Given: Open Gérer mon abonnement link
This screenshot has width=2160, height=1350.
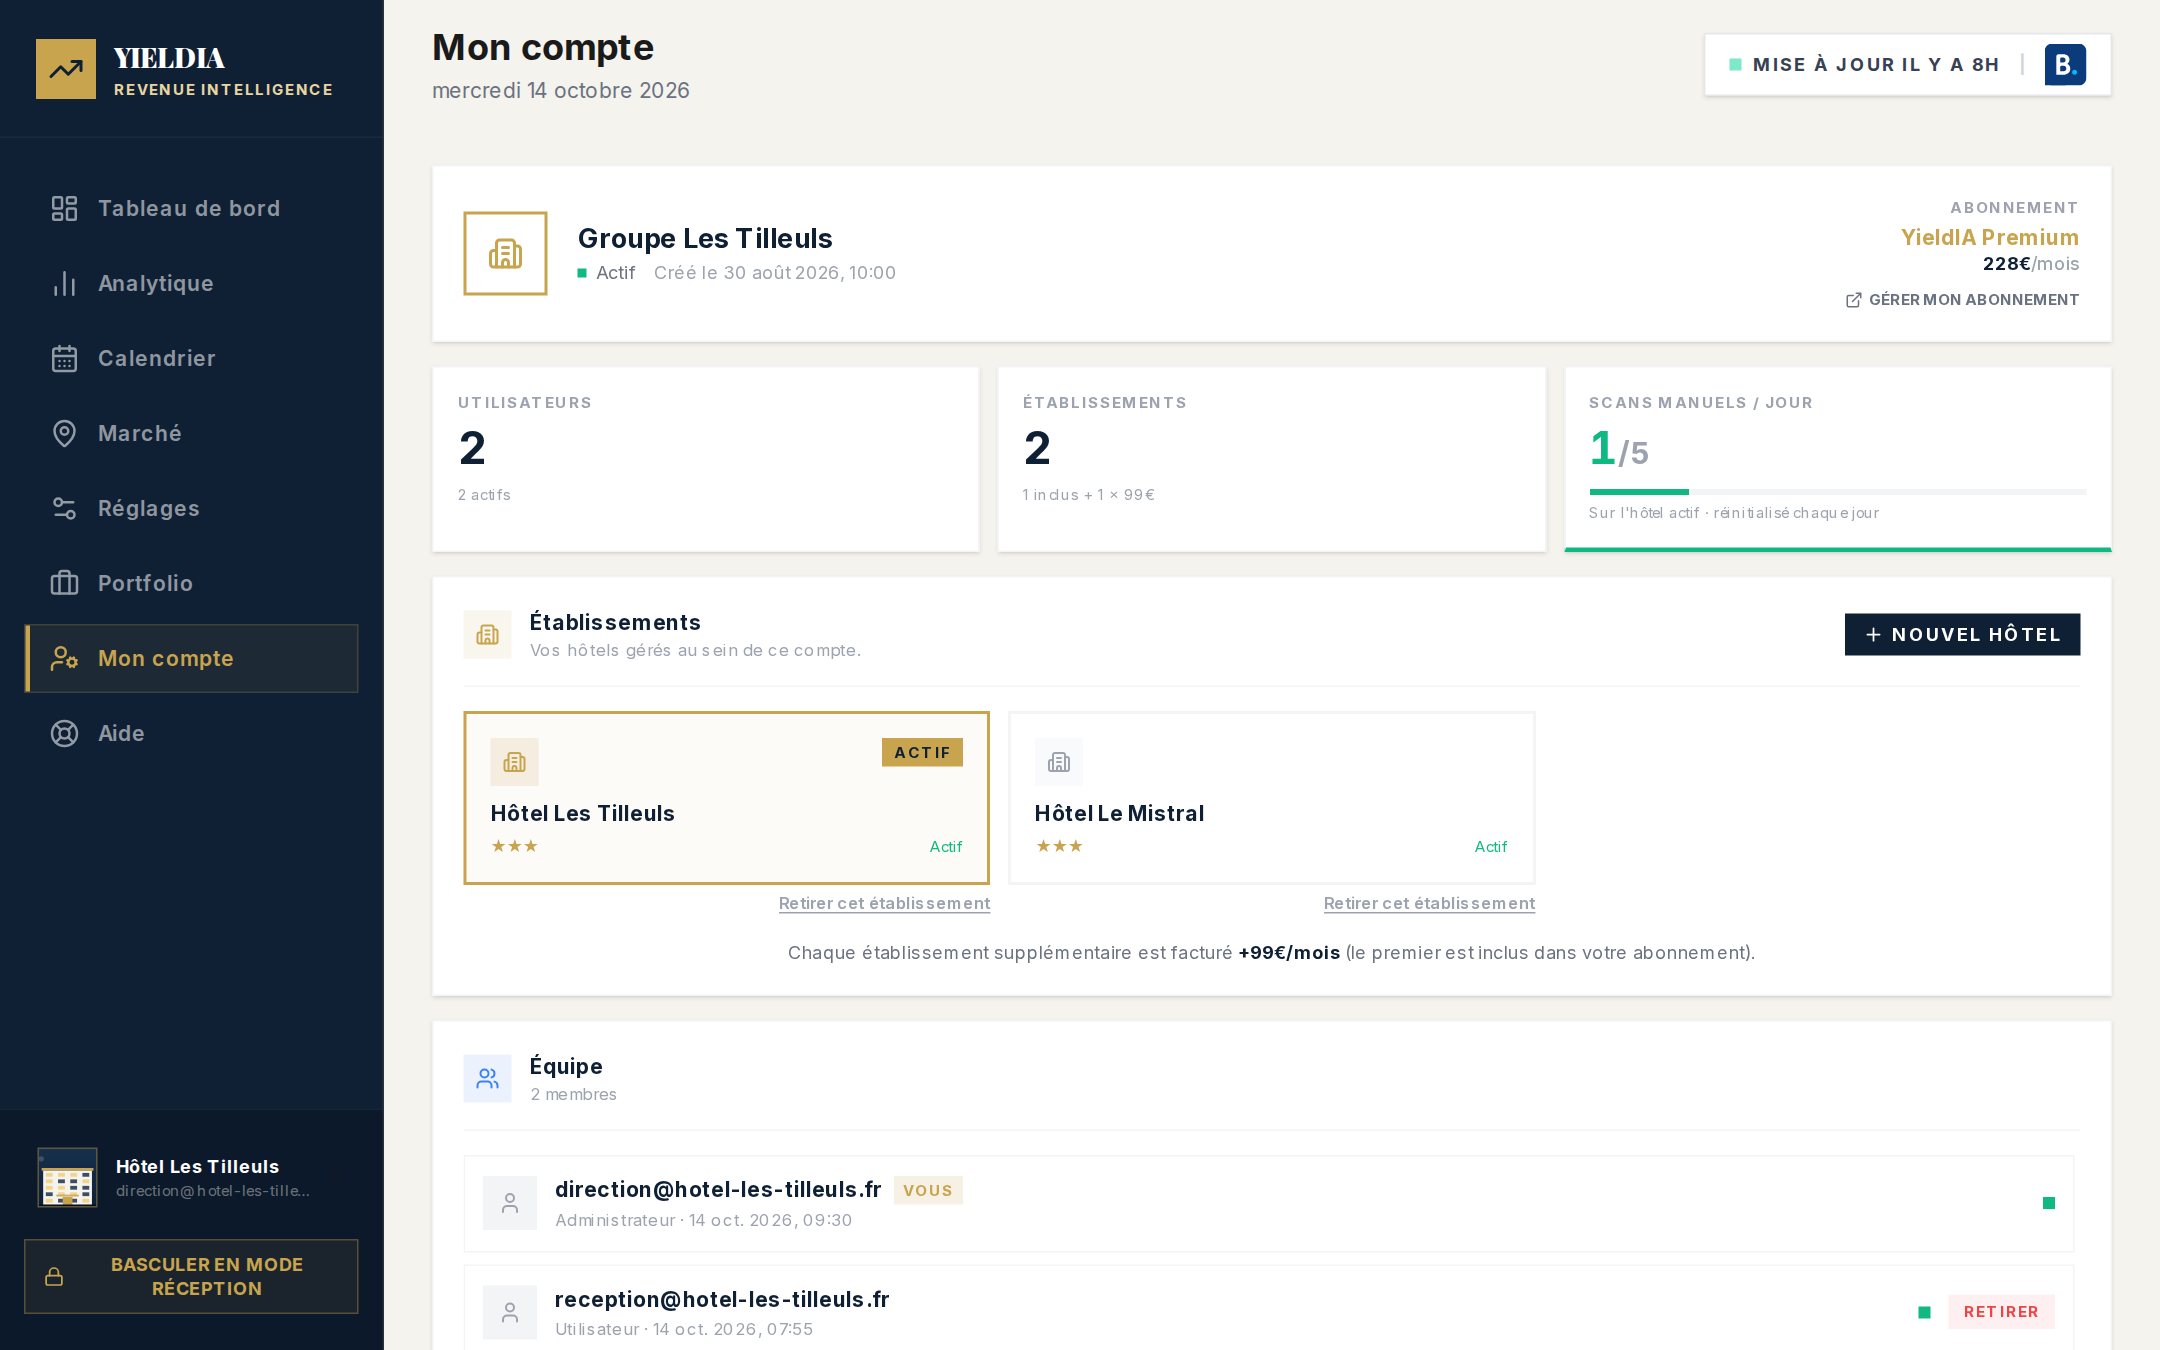Looking at the screenshot, I should [x=1962, y=300].
